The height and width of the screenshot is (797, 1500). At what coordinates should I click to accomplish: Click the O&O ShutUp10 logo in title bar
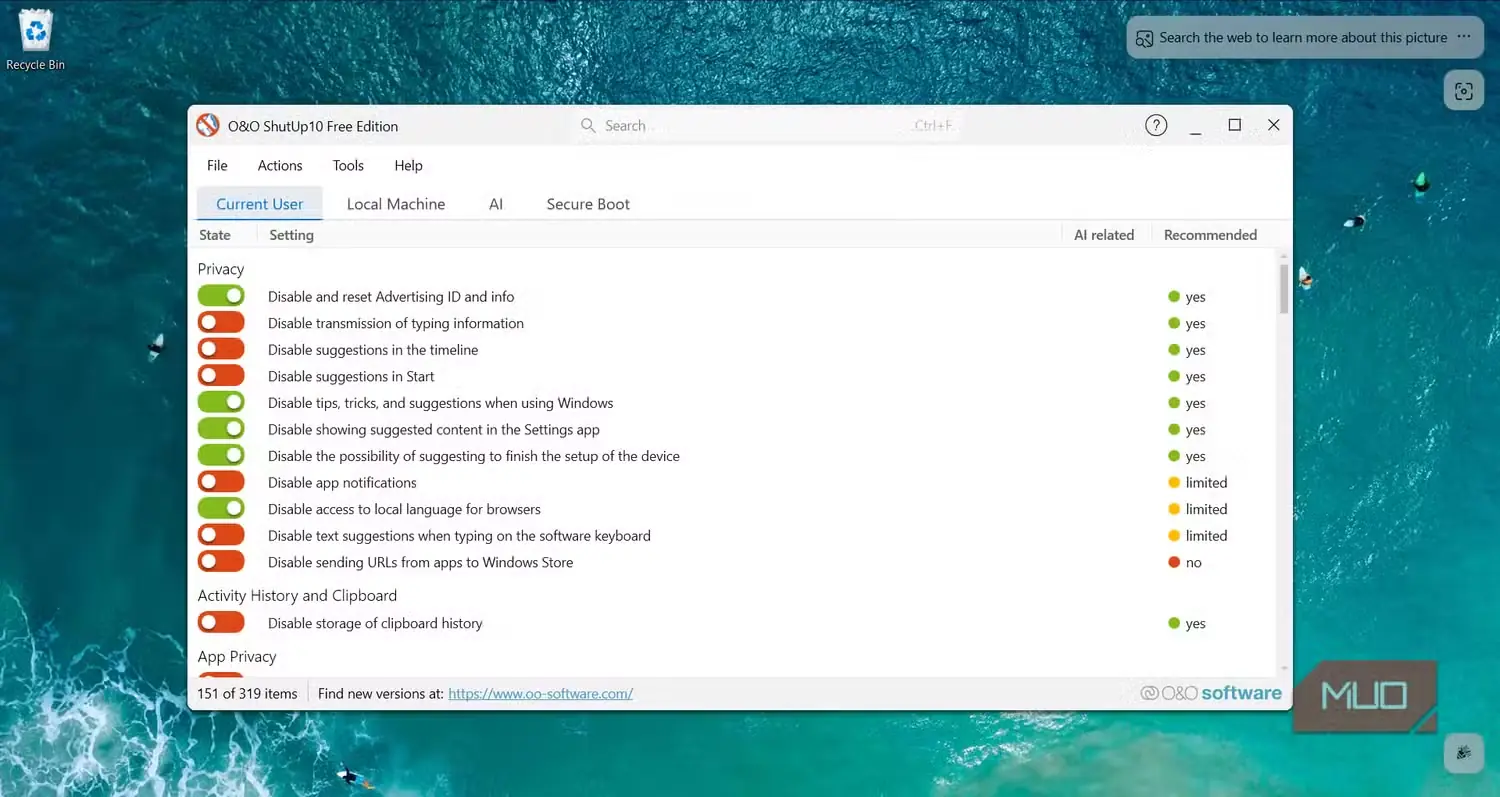click(208, 125)
